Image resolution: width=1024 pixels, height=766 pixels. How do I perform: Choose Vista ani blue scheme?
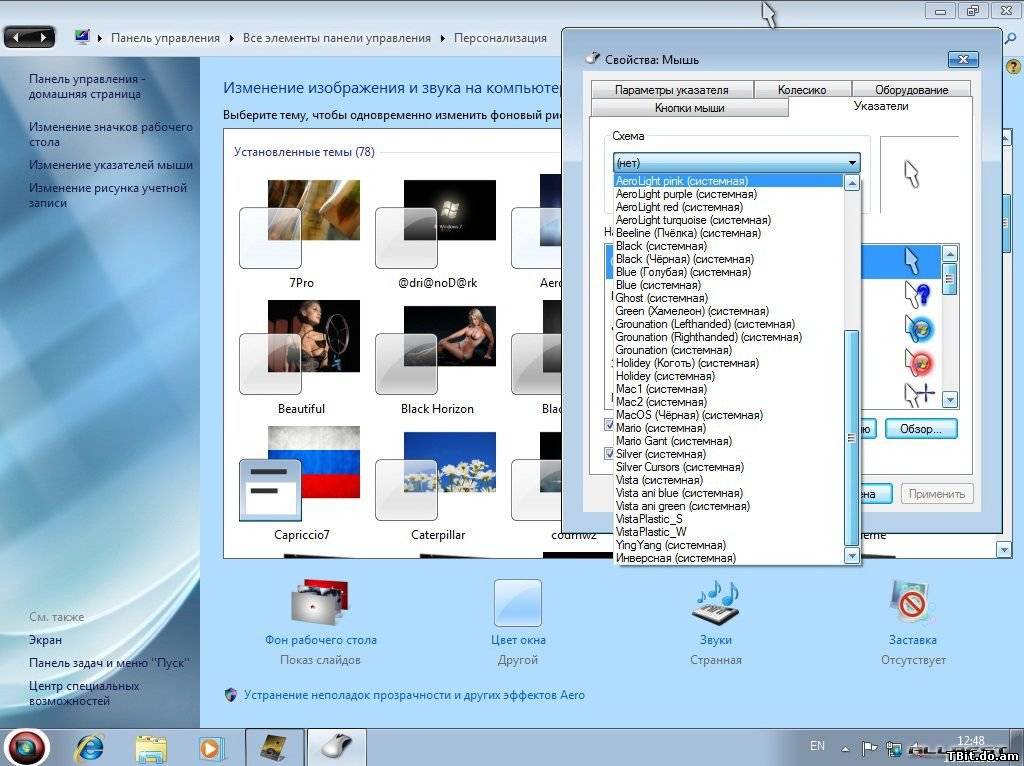(x=728, y=493)
